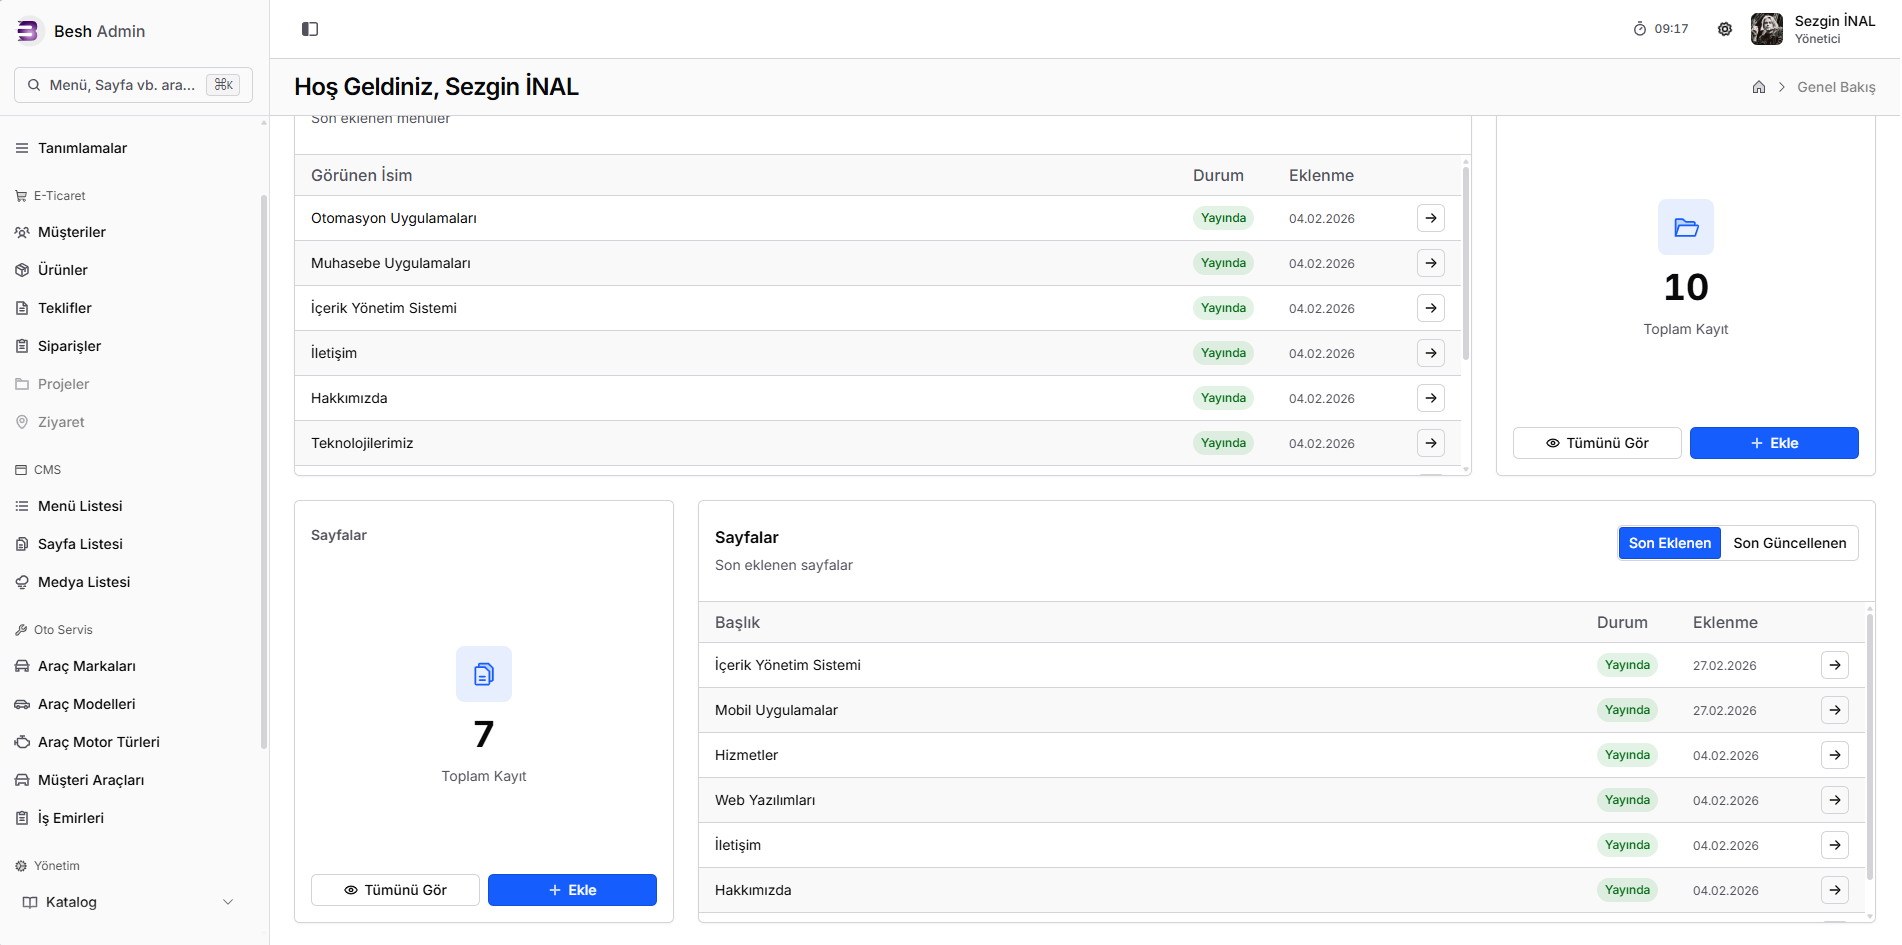Click the pages icon above 7 Toplam Kayıt
Image resolution: width=1902 pixels, height=945 pixels.
click(x=484, y=674)
